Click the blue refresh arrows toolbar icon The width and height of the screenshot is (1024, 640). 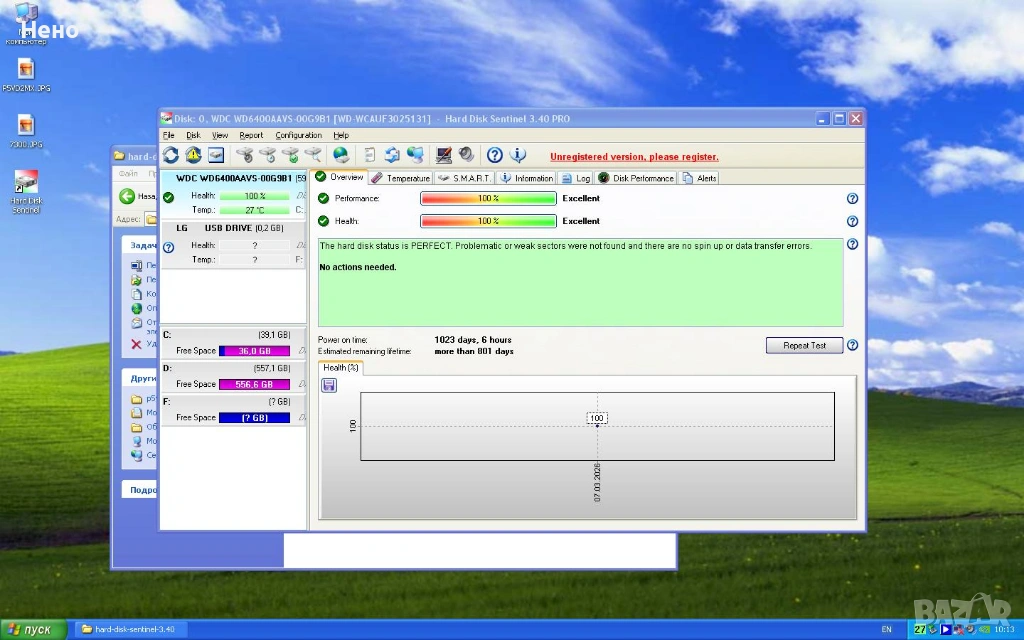(x=171, y=155)
